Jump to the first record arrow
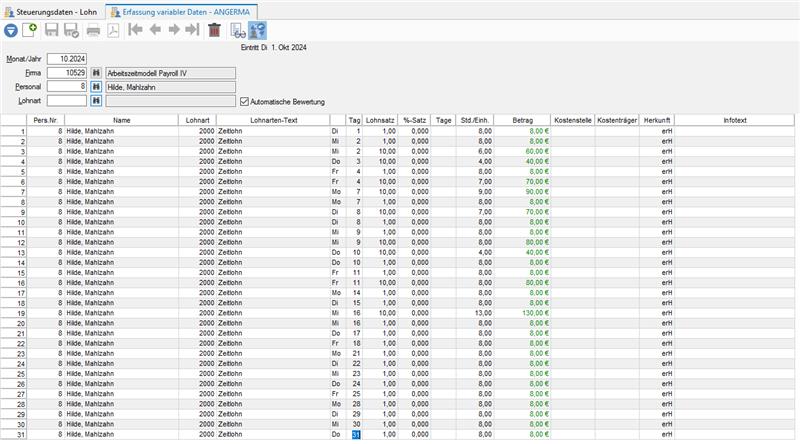The width and height of the screenshot is (800, 444). [x=135, y=30]
